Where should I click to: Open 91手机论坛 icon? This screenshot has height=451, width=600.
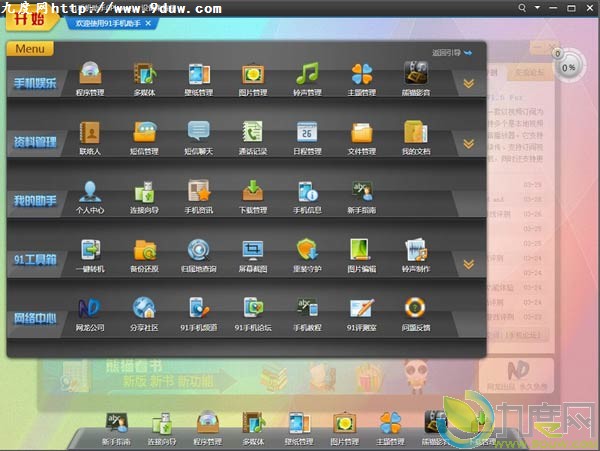253,314
